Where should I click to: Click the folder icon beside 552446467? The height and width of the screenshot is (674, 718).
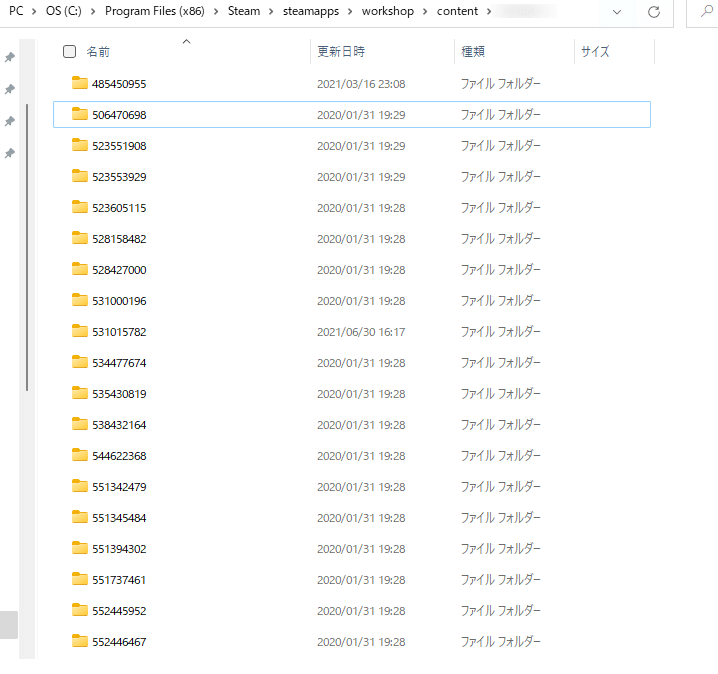(80, 642)
